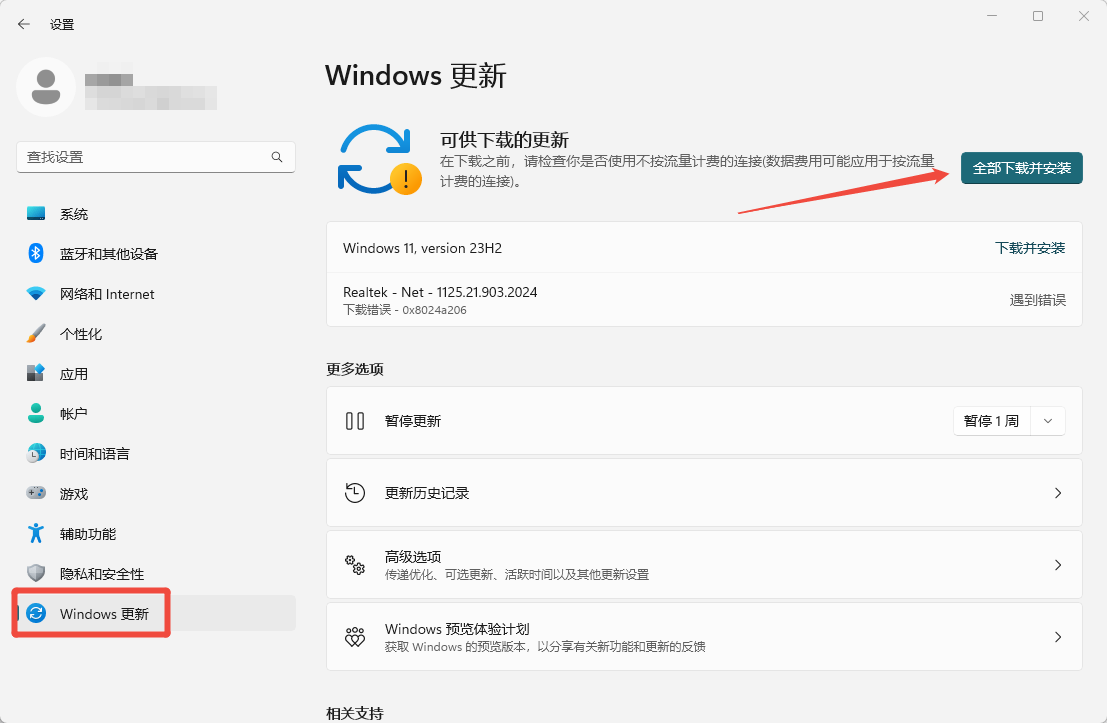Click the System monitor icon
Viewport: 1107px width, 723px height.
click(x=36, y=214)
